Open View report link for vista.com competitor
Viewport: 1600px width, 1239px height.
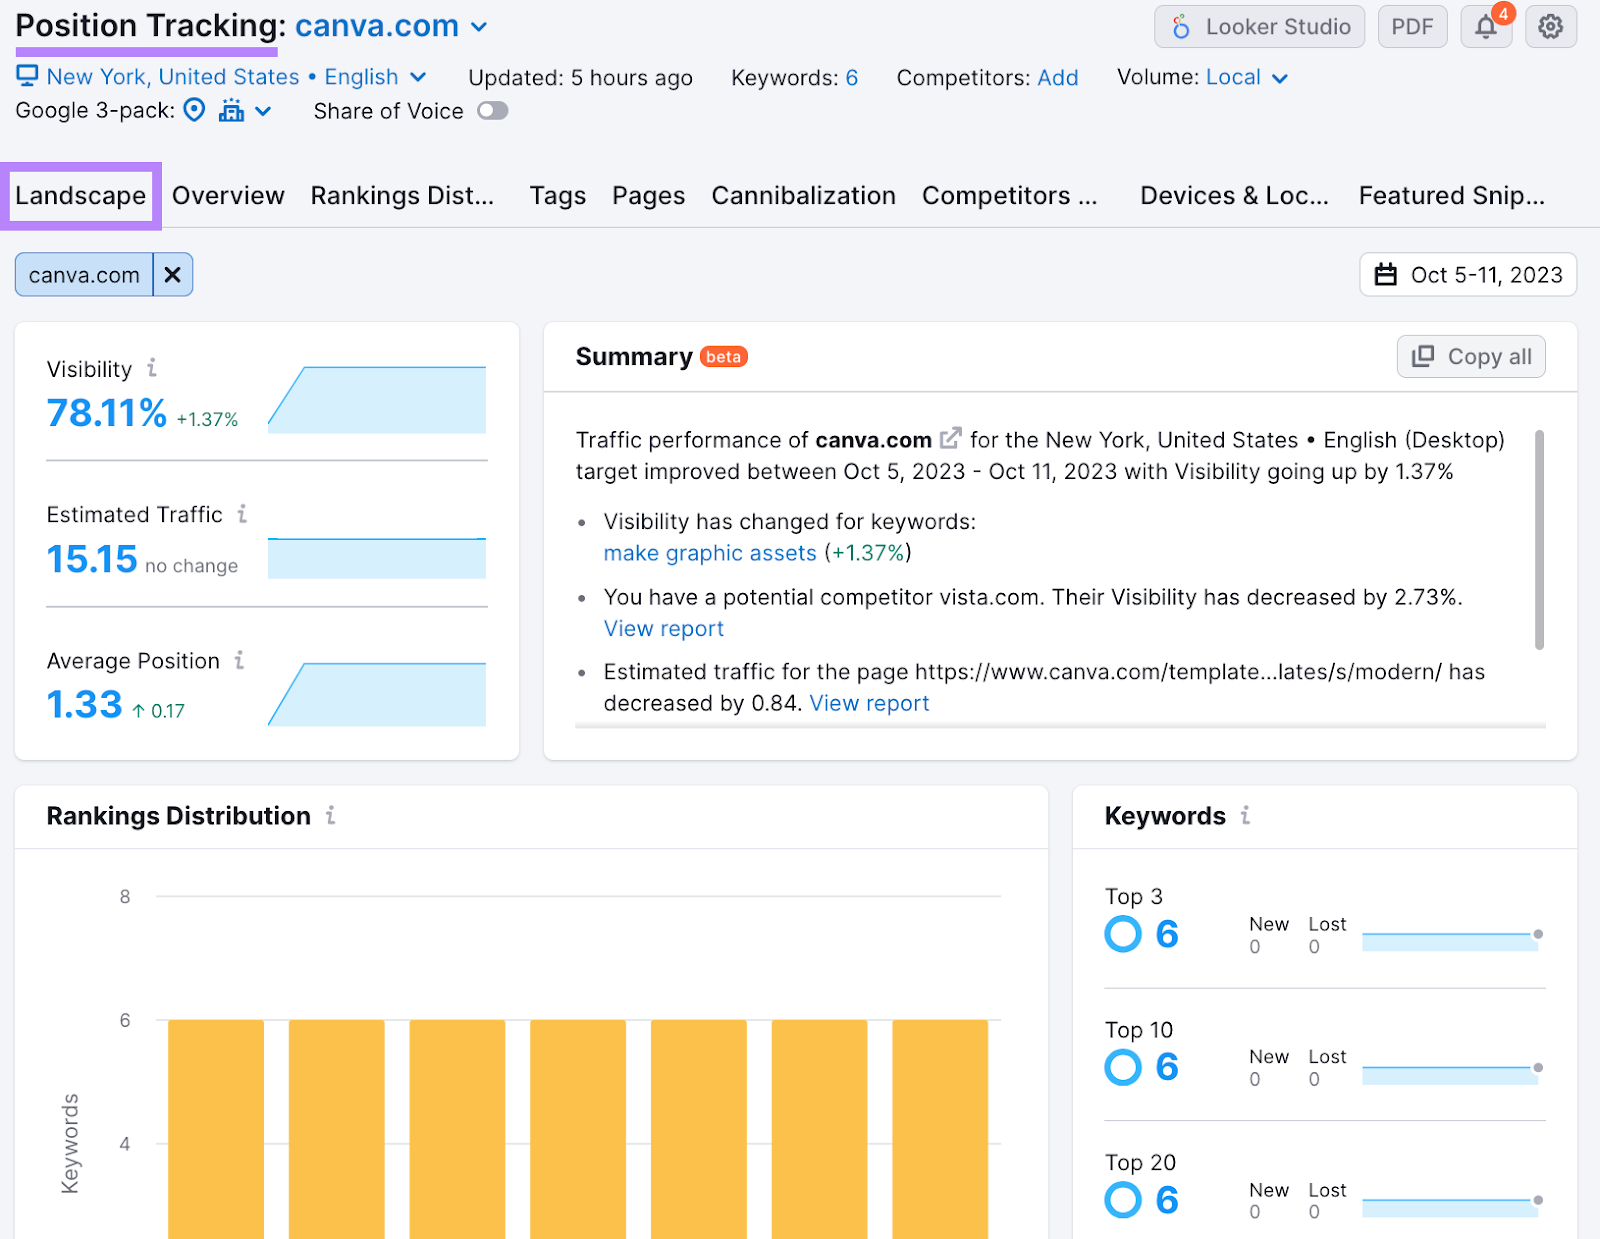click(x=664, y=629)
